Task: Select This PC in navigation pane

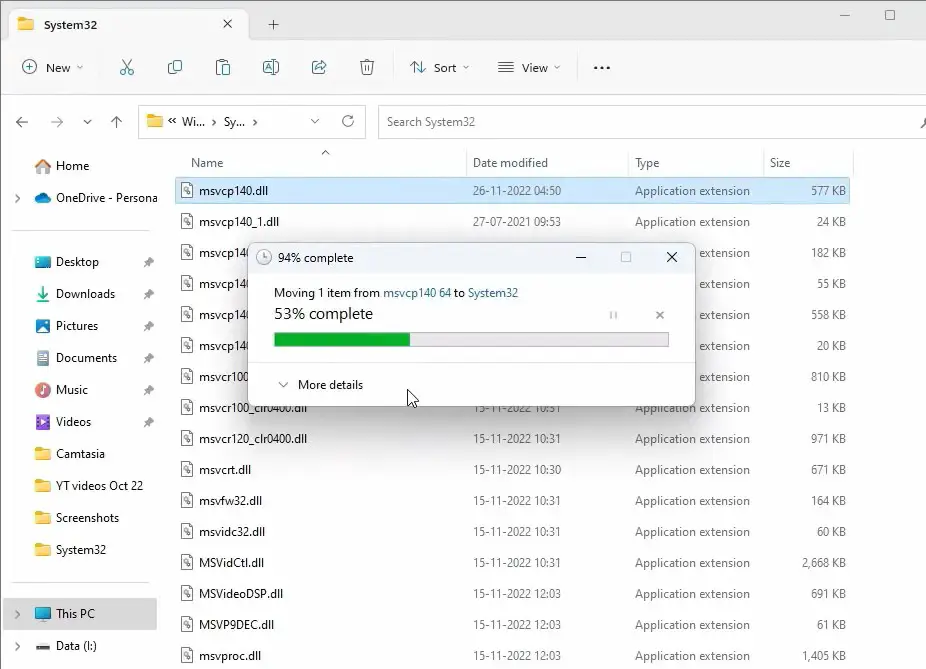Action: pyautogui.click(x=80, y=613)
